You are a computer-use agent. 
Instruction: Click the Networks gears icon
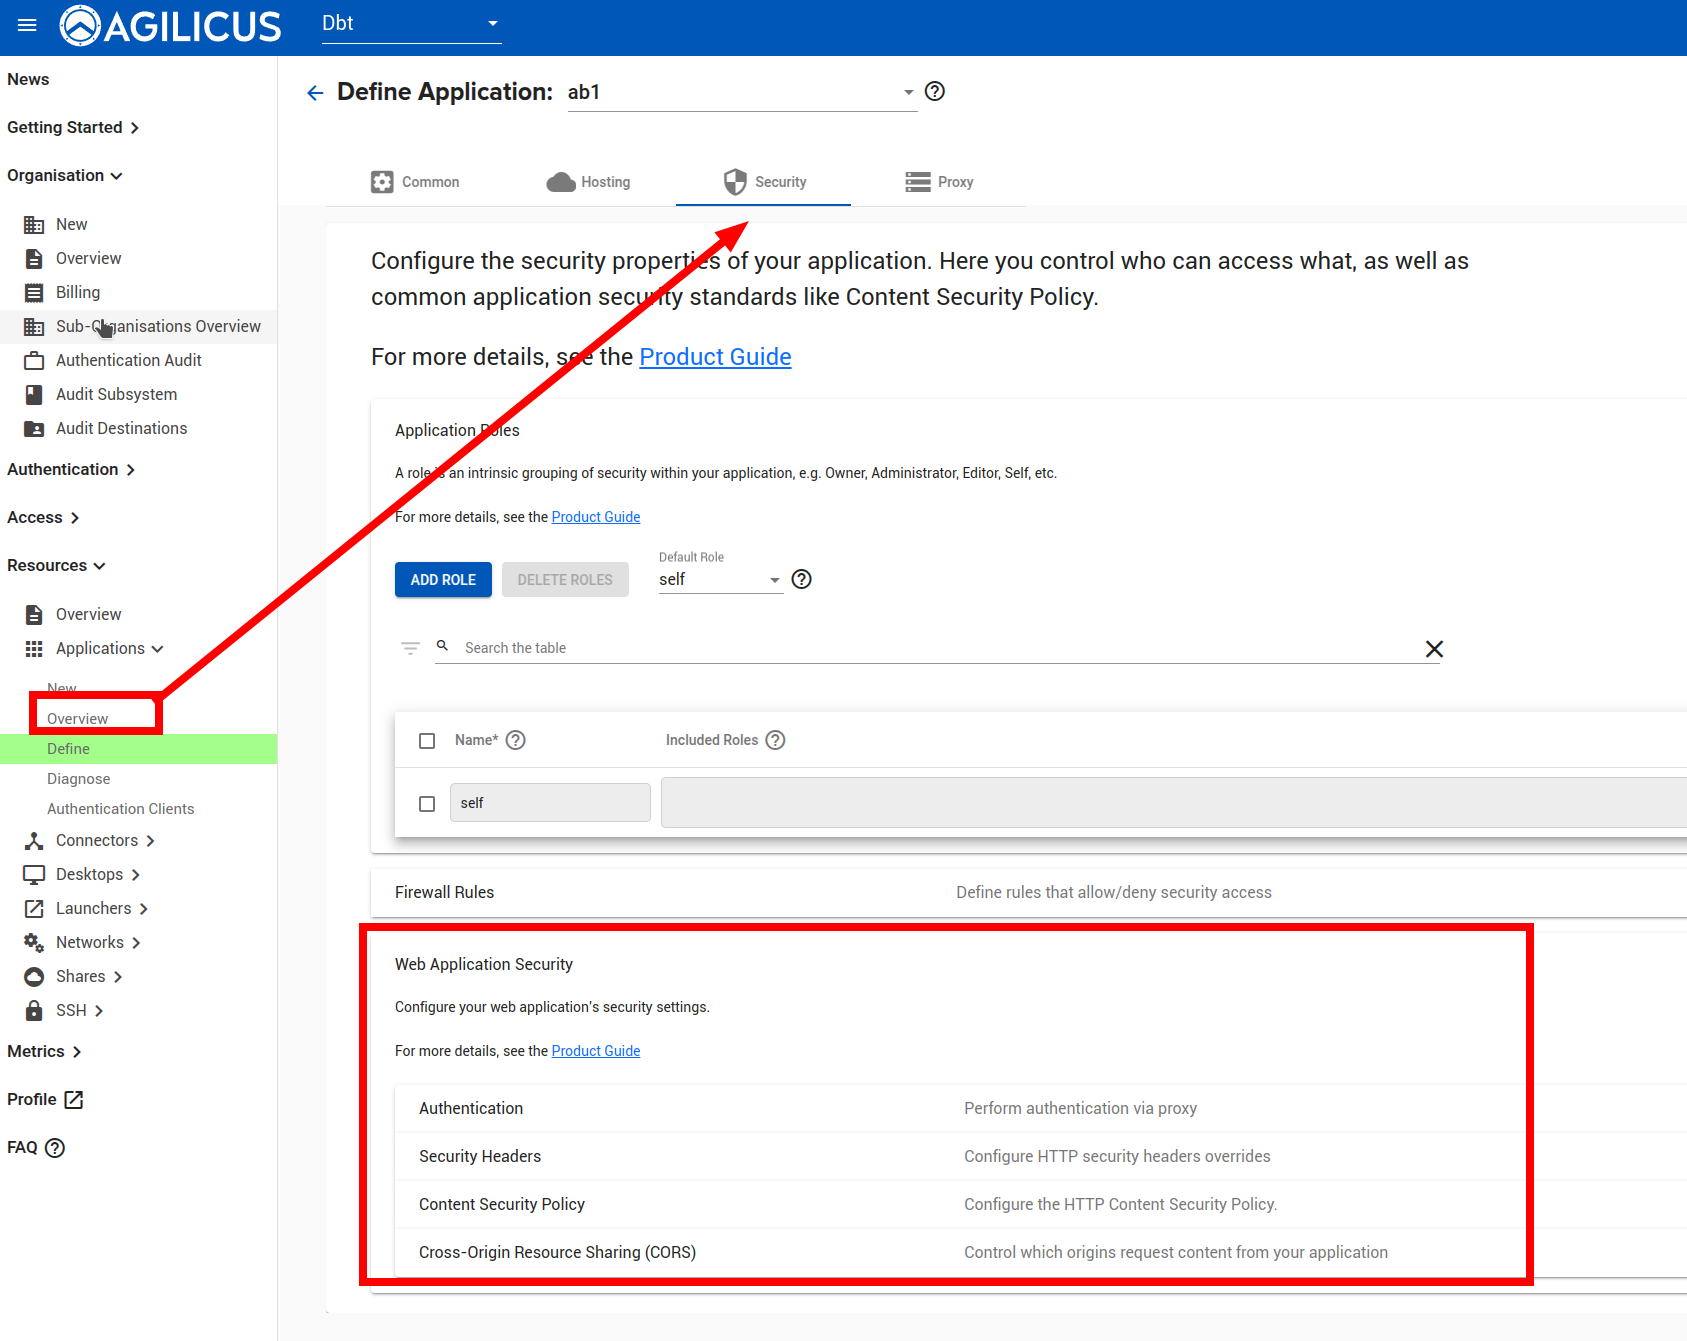point(34,942)
